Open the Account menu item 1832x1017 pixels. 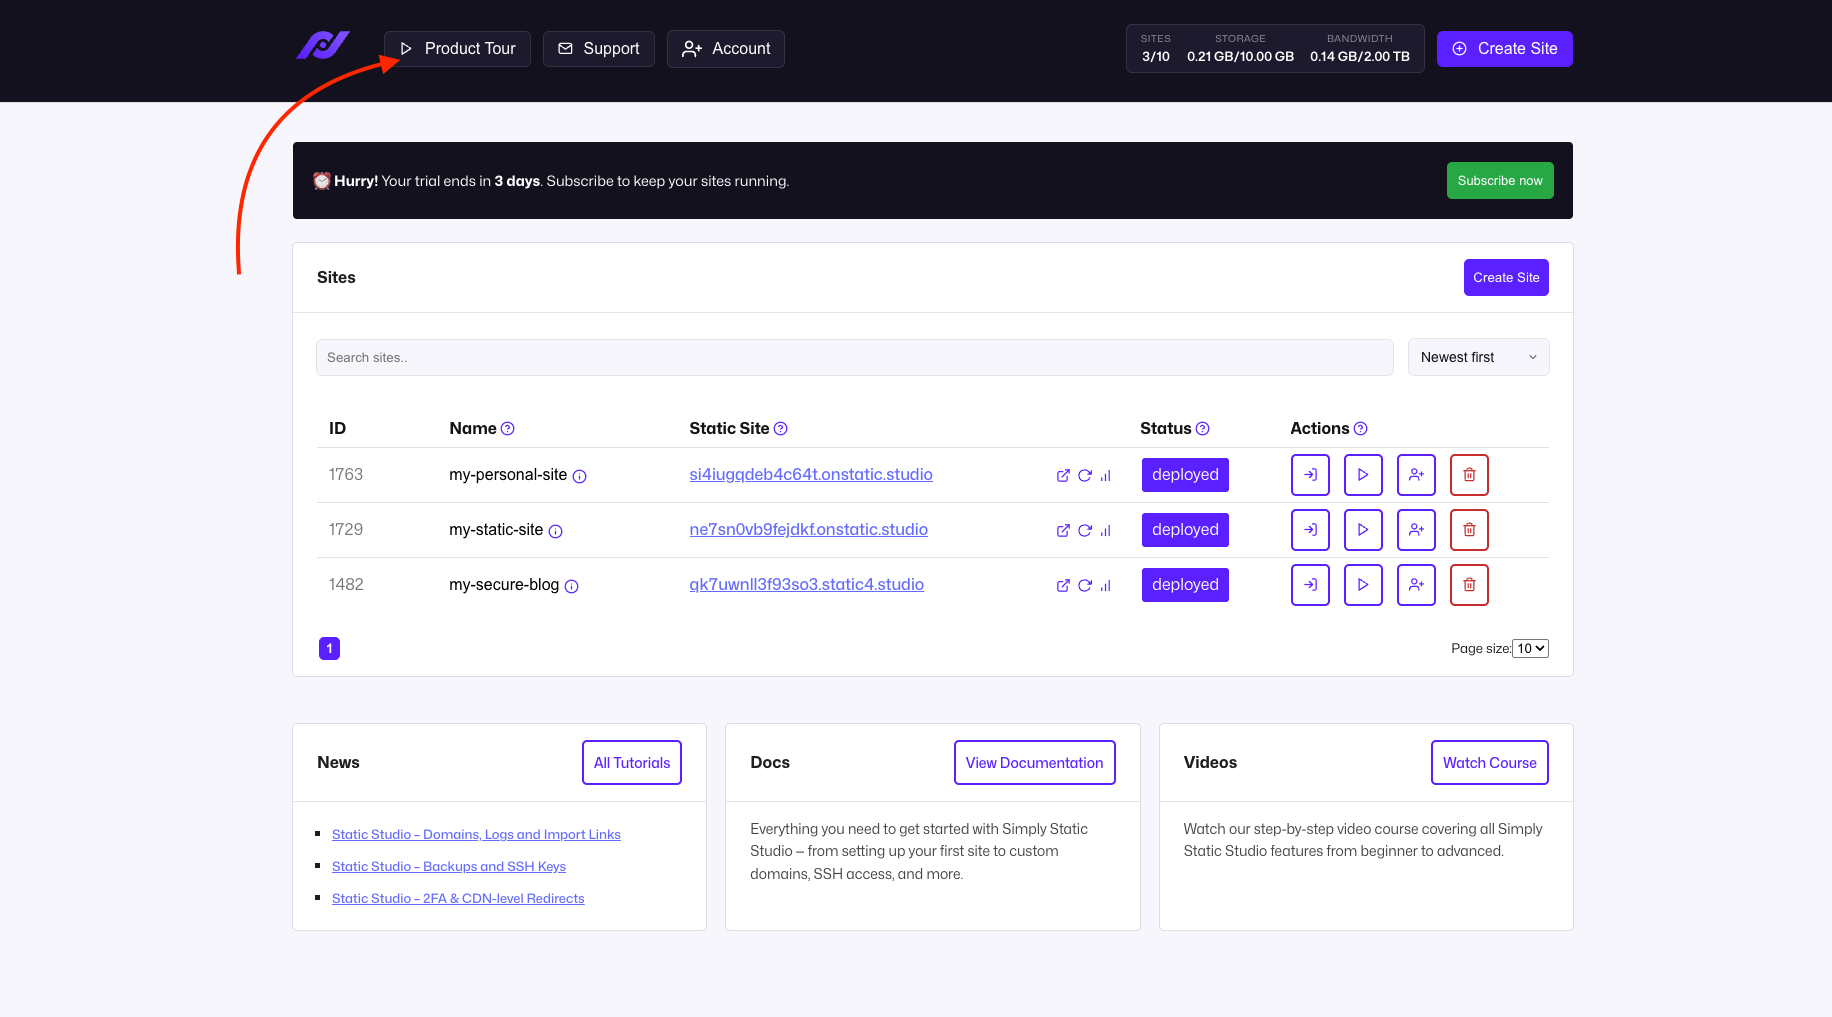pyautogui.click(x=726, y=49)
